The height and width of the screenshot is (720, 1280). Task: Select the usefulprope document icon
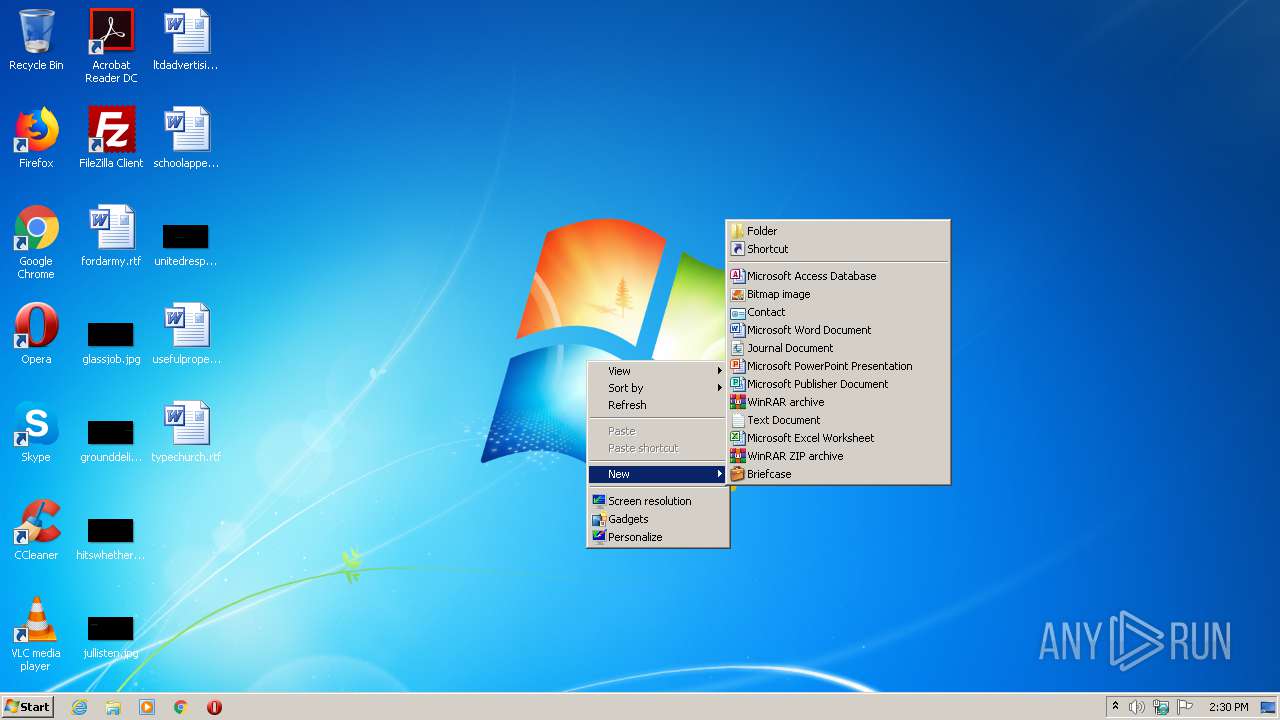pos(186,334)
